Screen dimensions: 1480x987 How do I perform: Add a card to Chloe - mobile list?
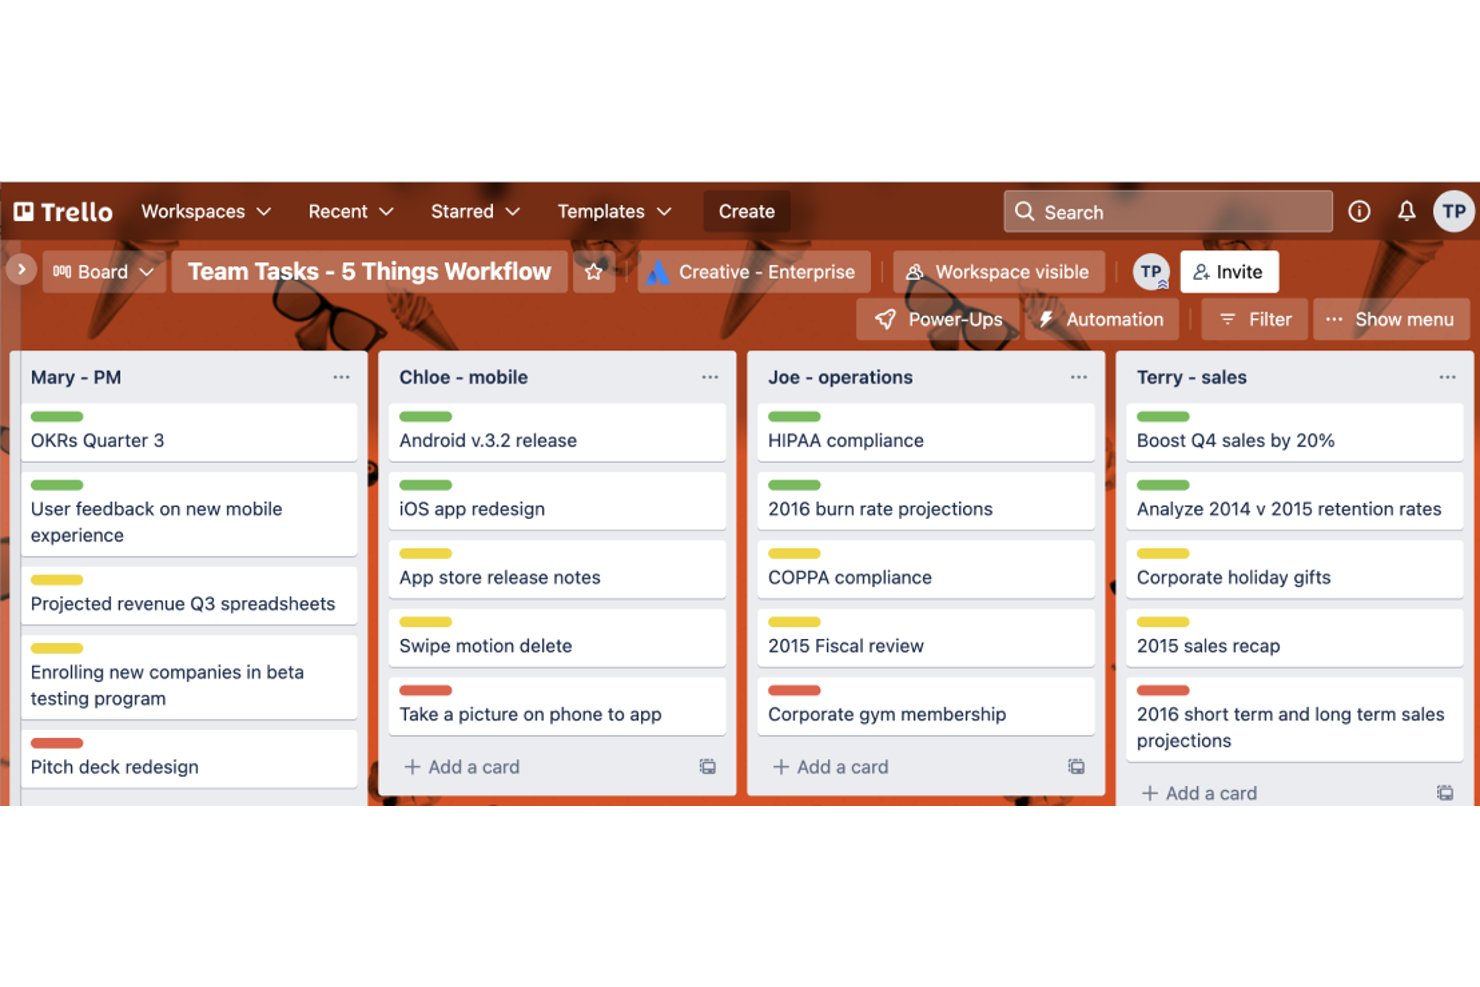click(462, 767)
